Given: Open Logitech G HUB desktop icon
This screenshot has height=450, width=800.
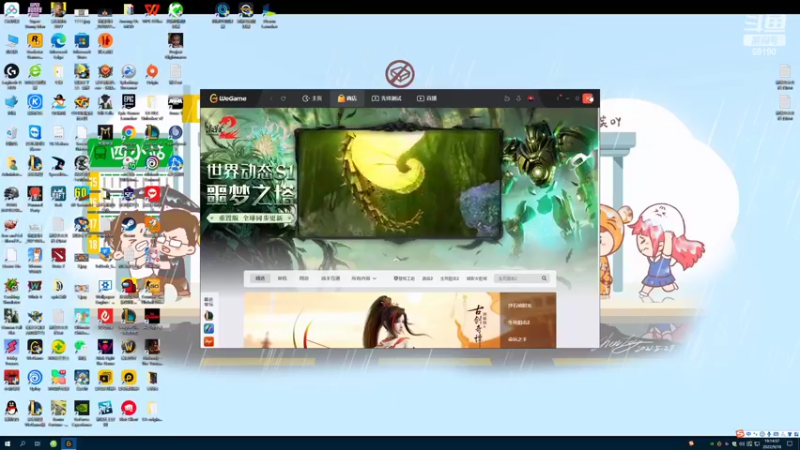Looking at the screenshot, I should [x=11, y=77].
